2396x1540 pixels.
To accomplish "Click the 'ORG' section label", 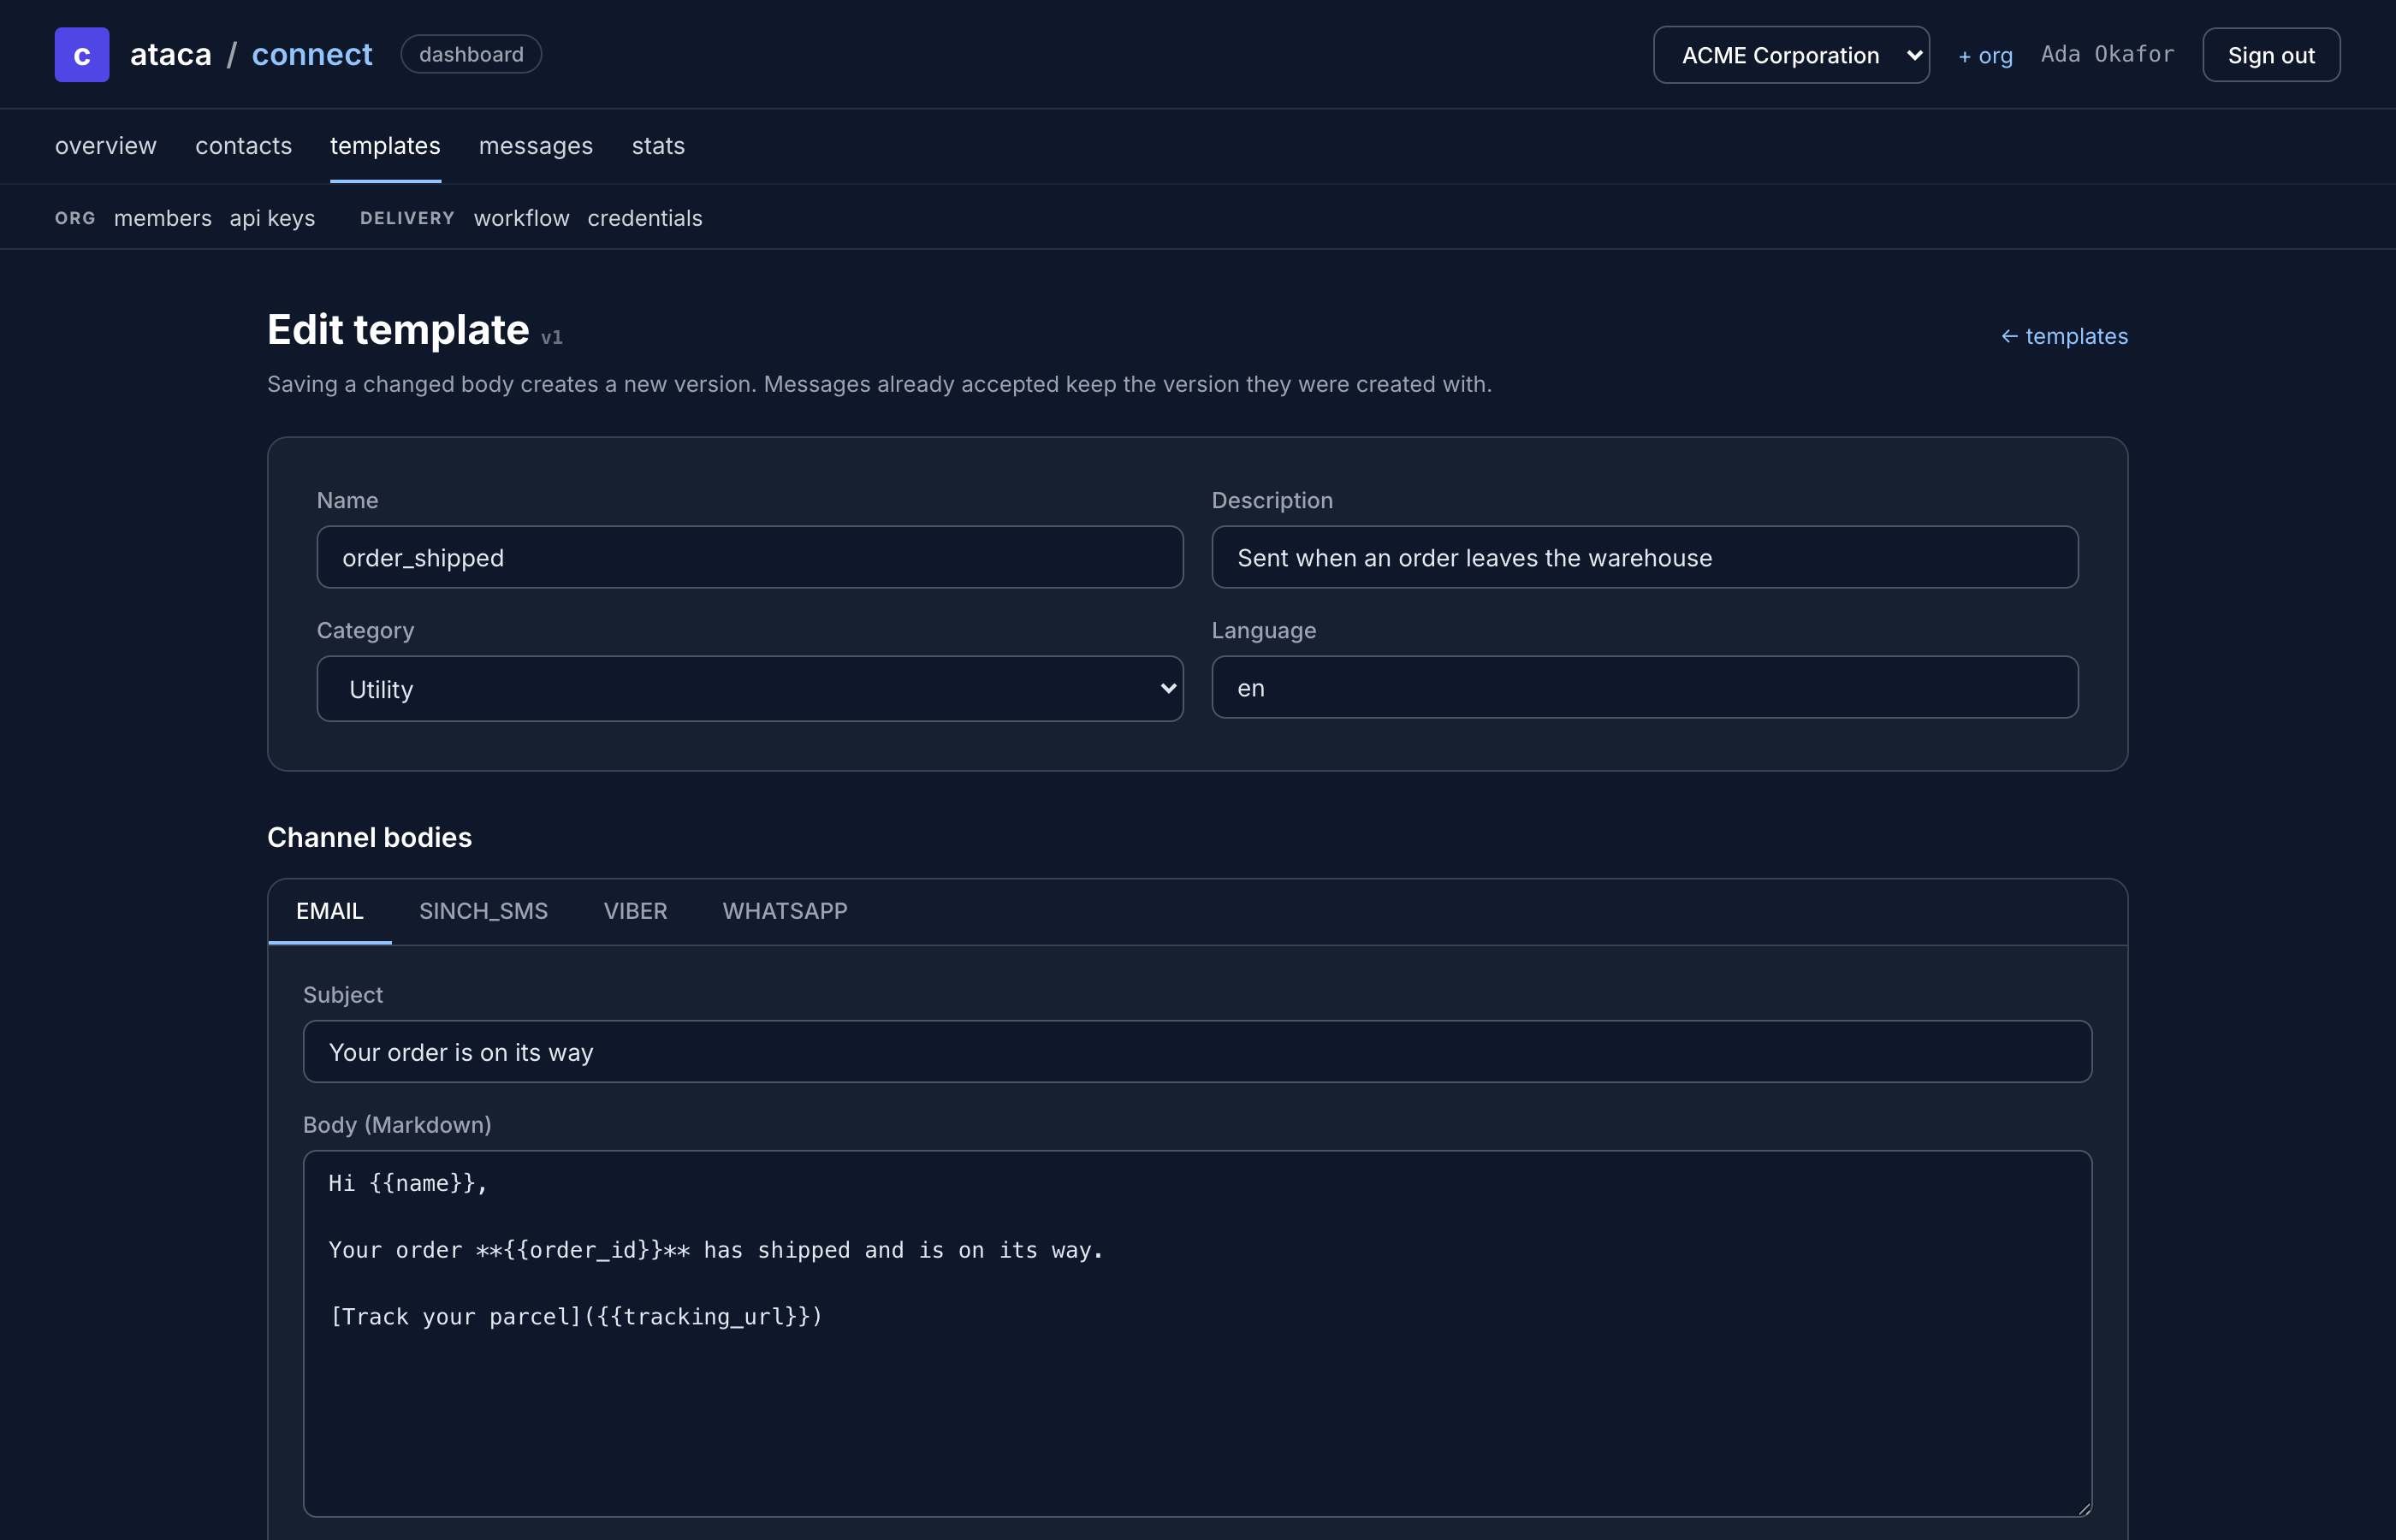I will click(x=75, y=218).
